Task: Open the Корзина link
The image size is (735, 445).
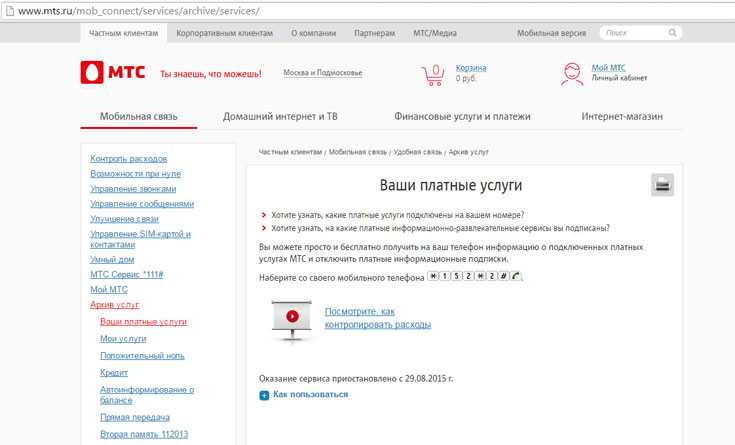Action: click(x=471, y=68)
